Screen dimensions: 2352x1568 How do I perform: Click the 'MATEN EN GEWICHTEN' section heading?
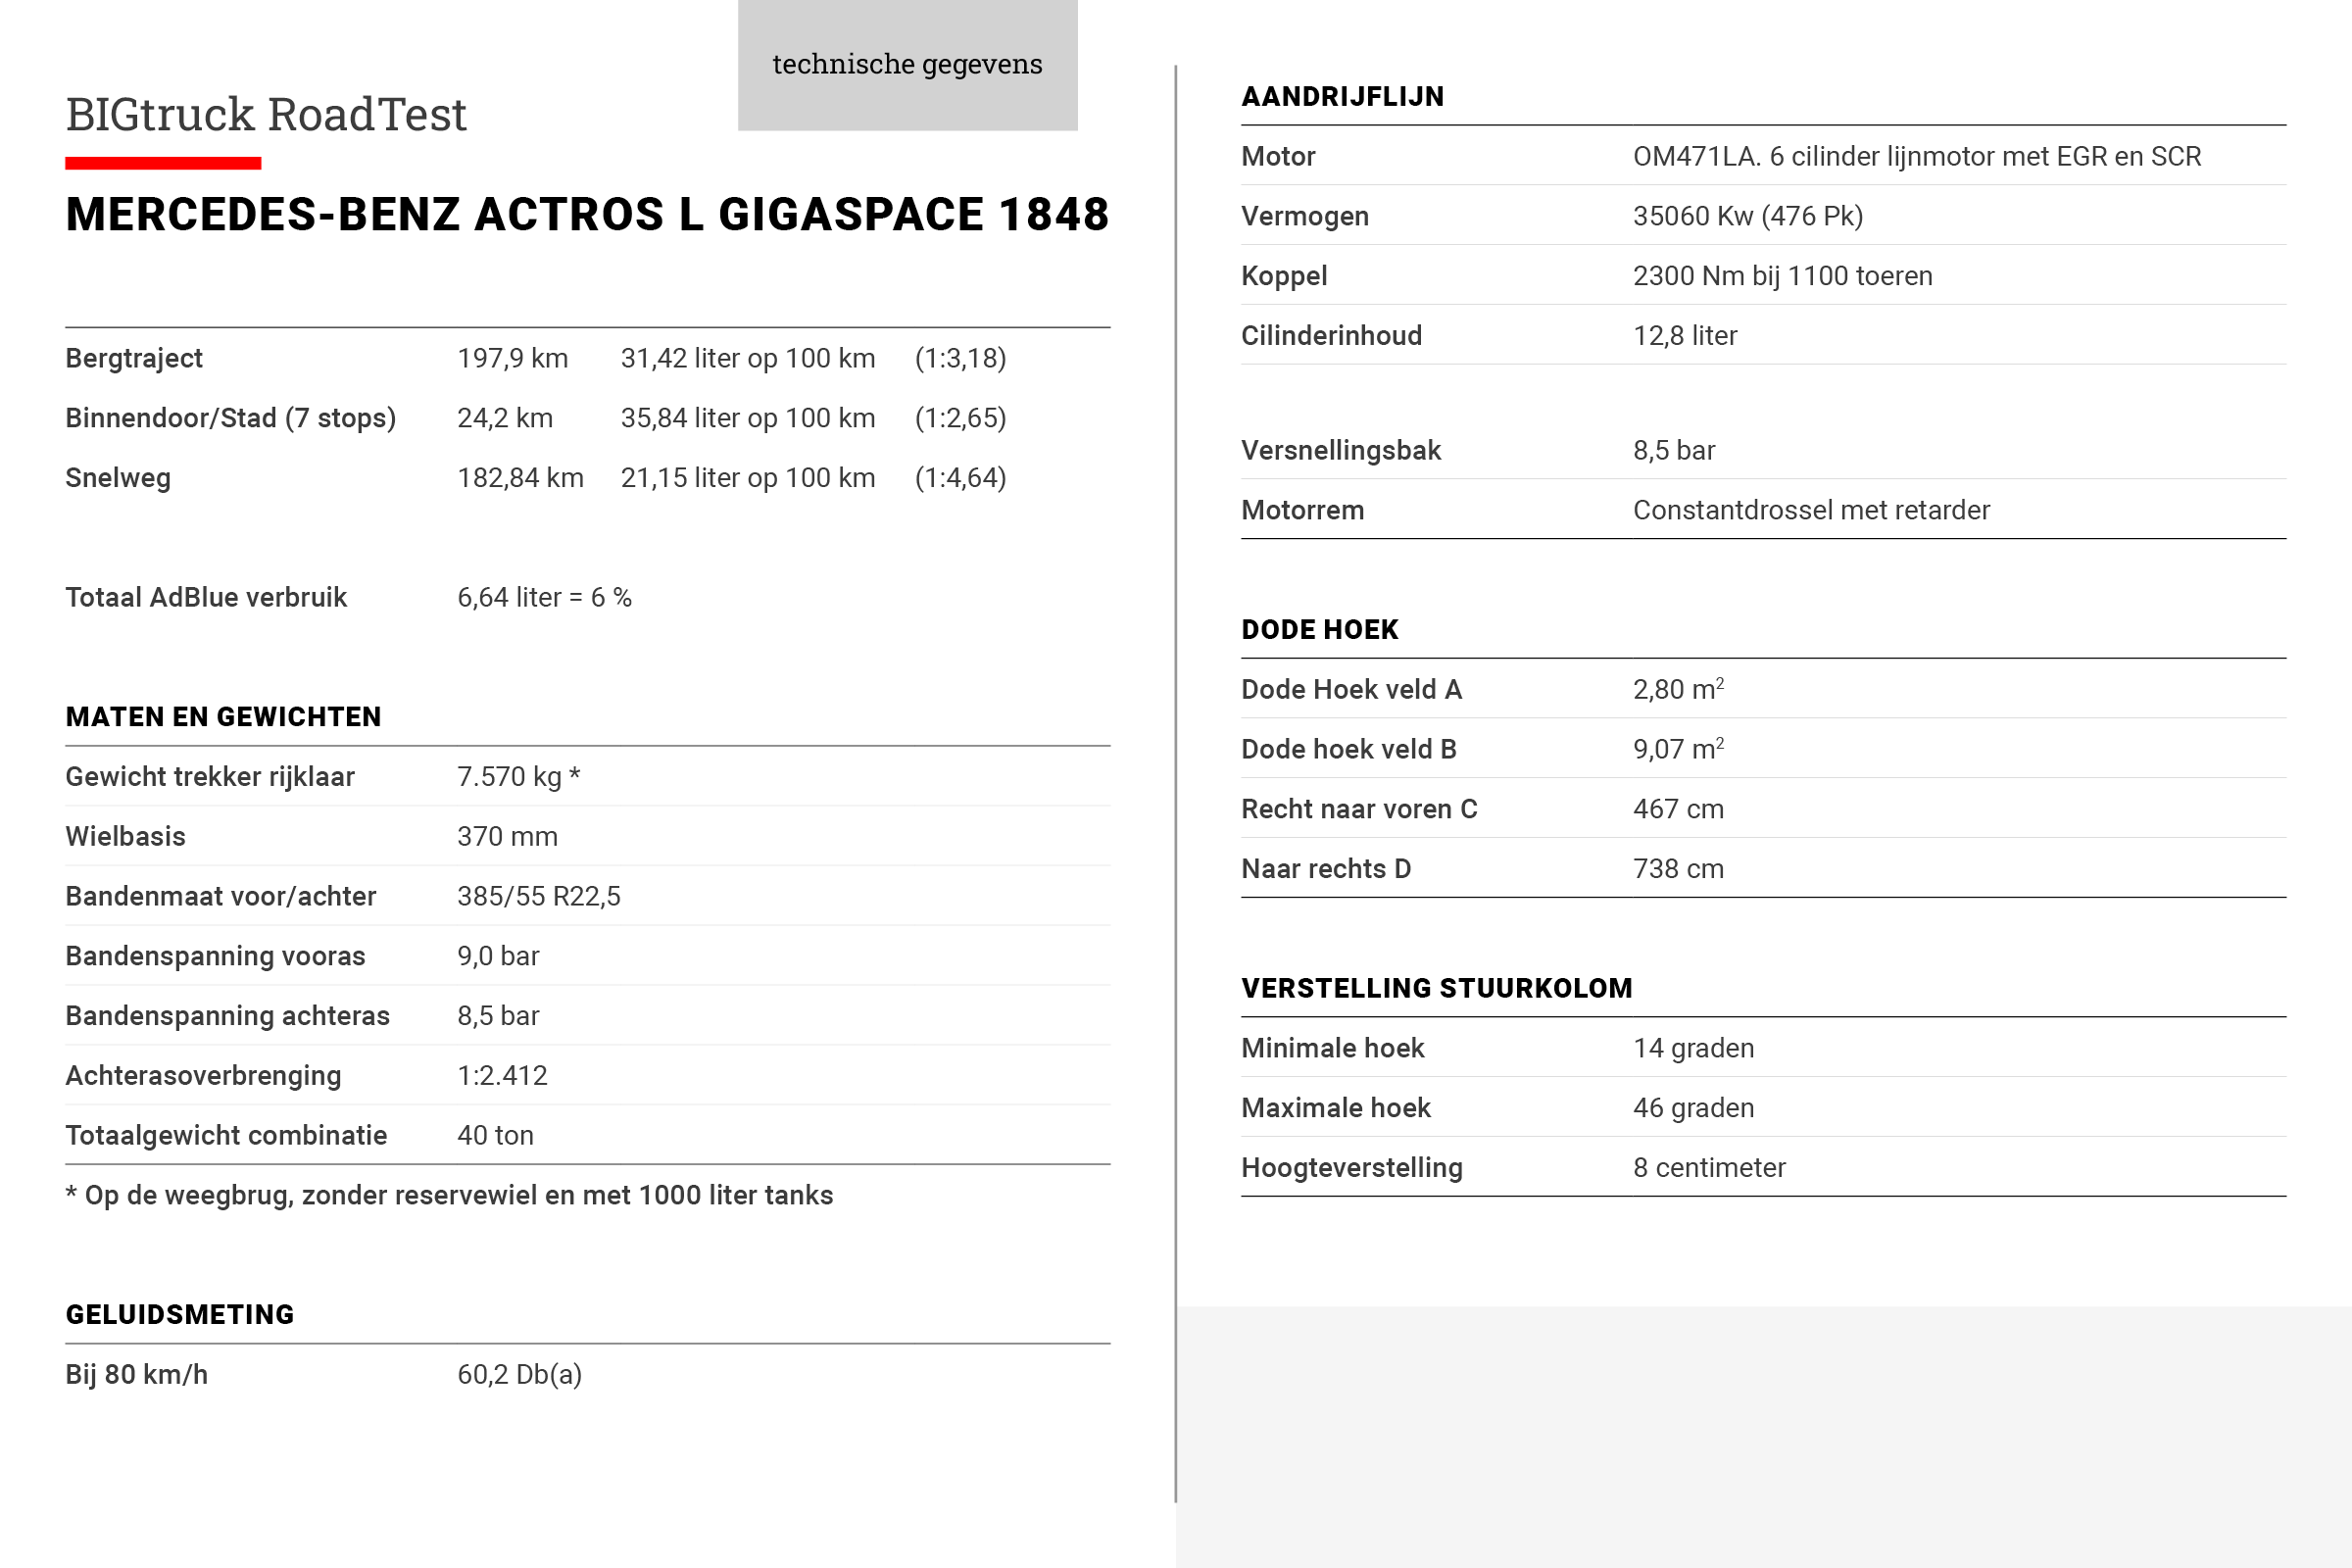pyautogui.click(x=223, y=717)
